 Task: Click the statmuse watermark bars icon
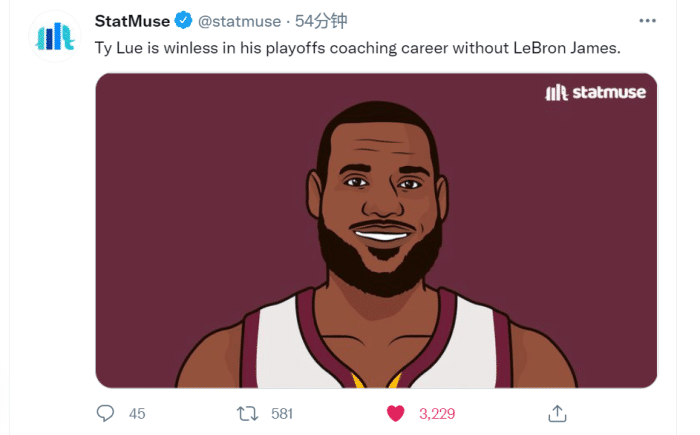pyautogui.click(x=555, y=93)
